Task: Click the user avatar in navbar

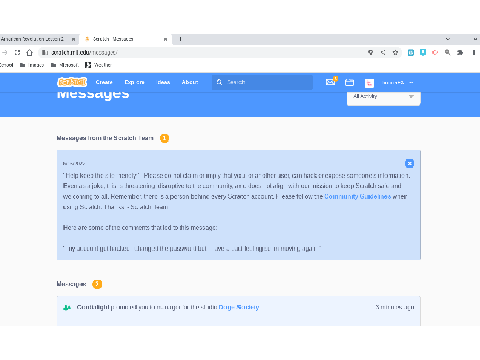Action: click(369, 83)
